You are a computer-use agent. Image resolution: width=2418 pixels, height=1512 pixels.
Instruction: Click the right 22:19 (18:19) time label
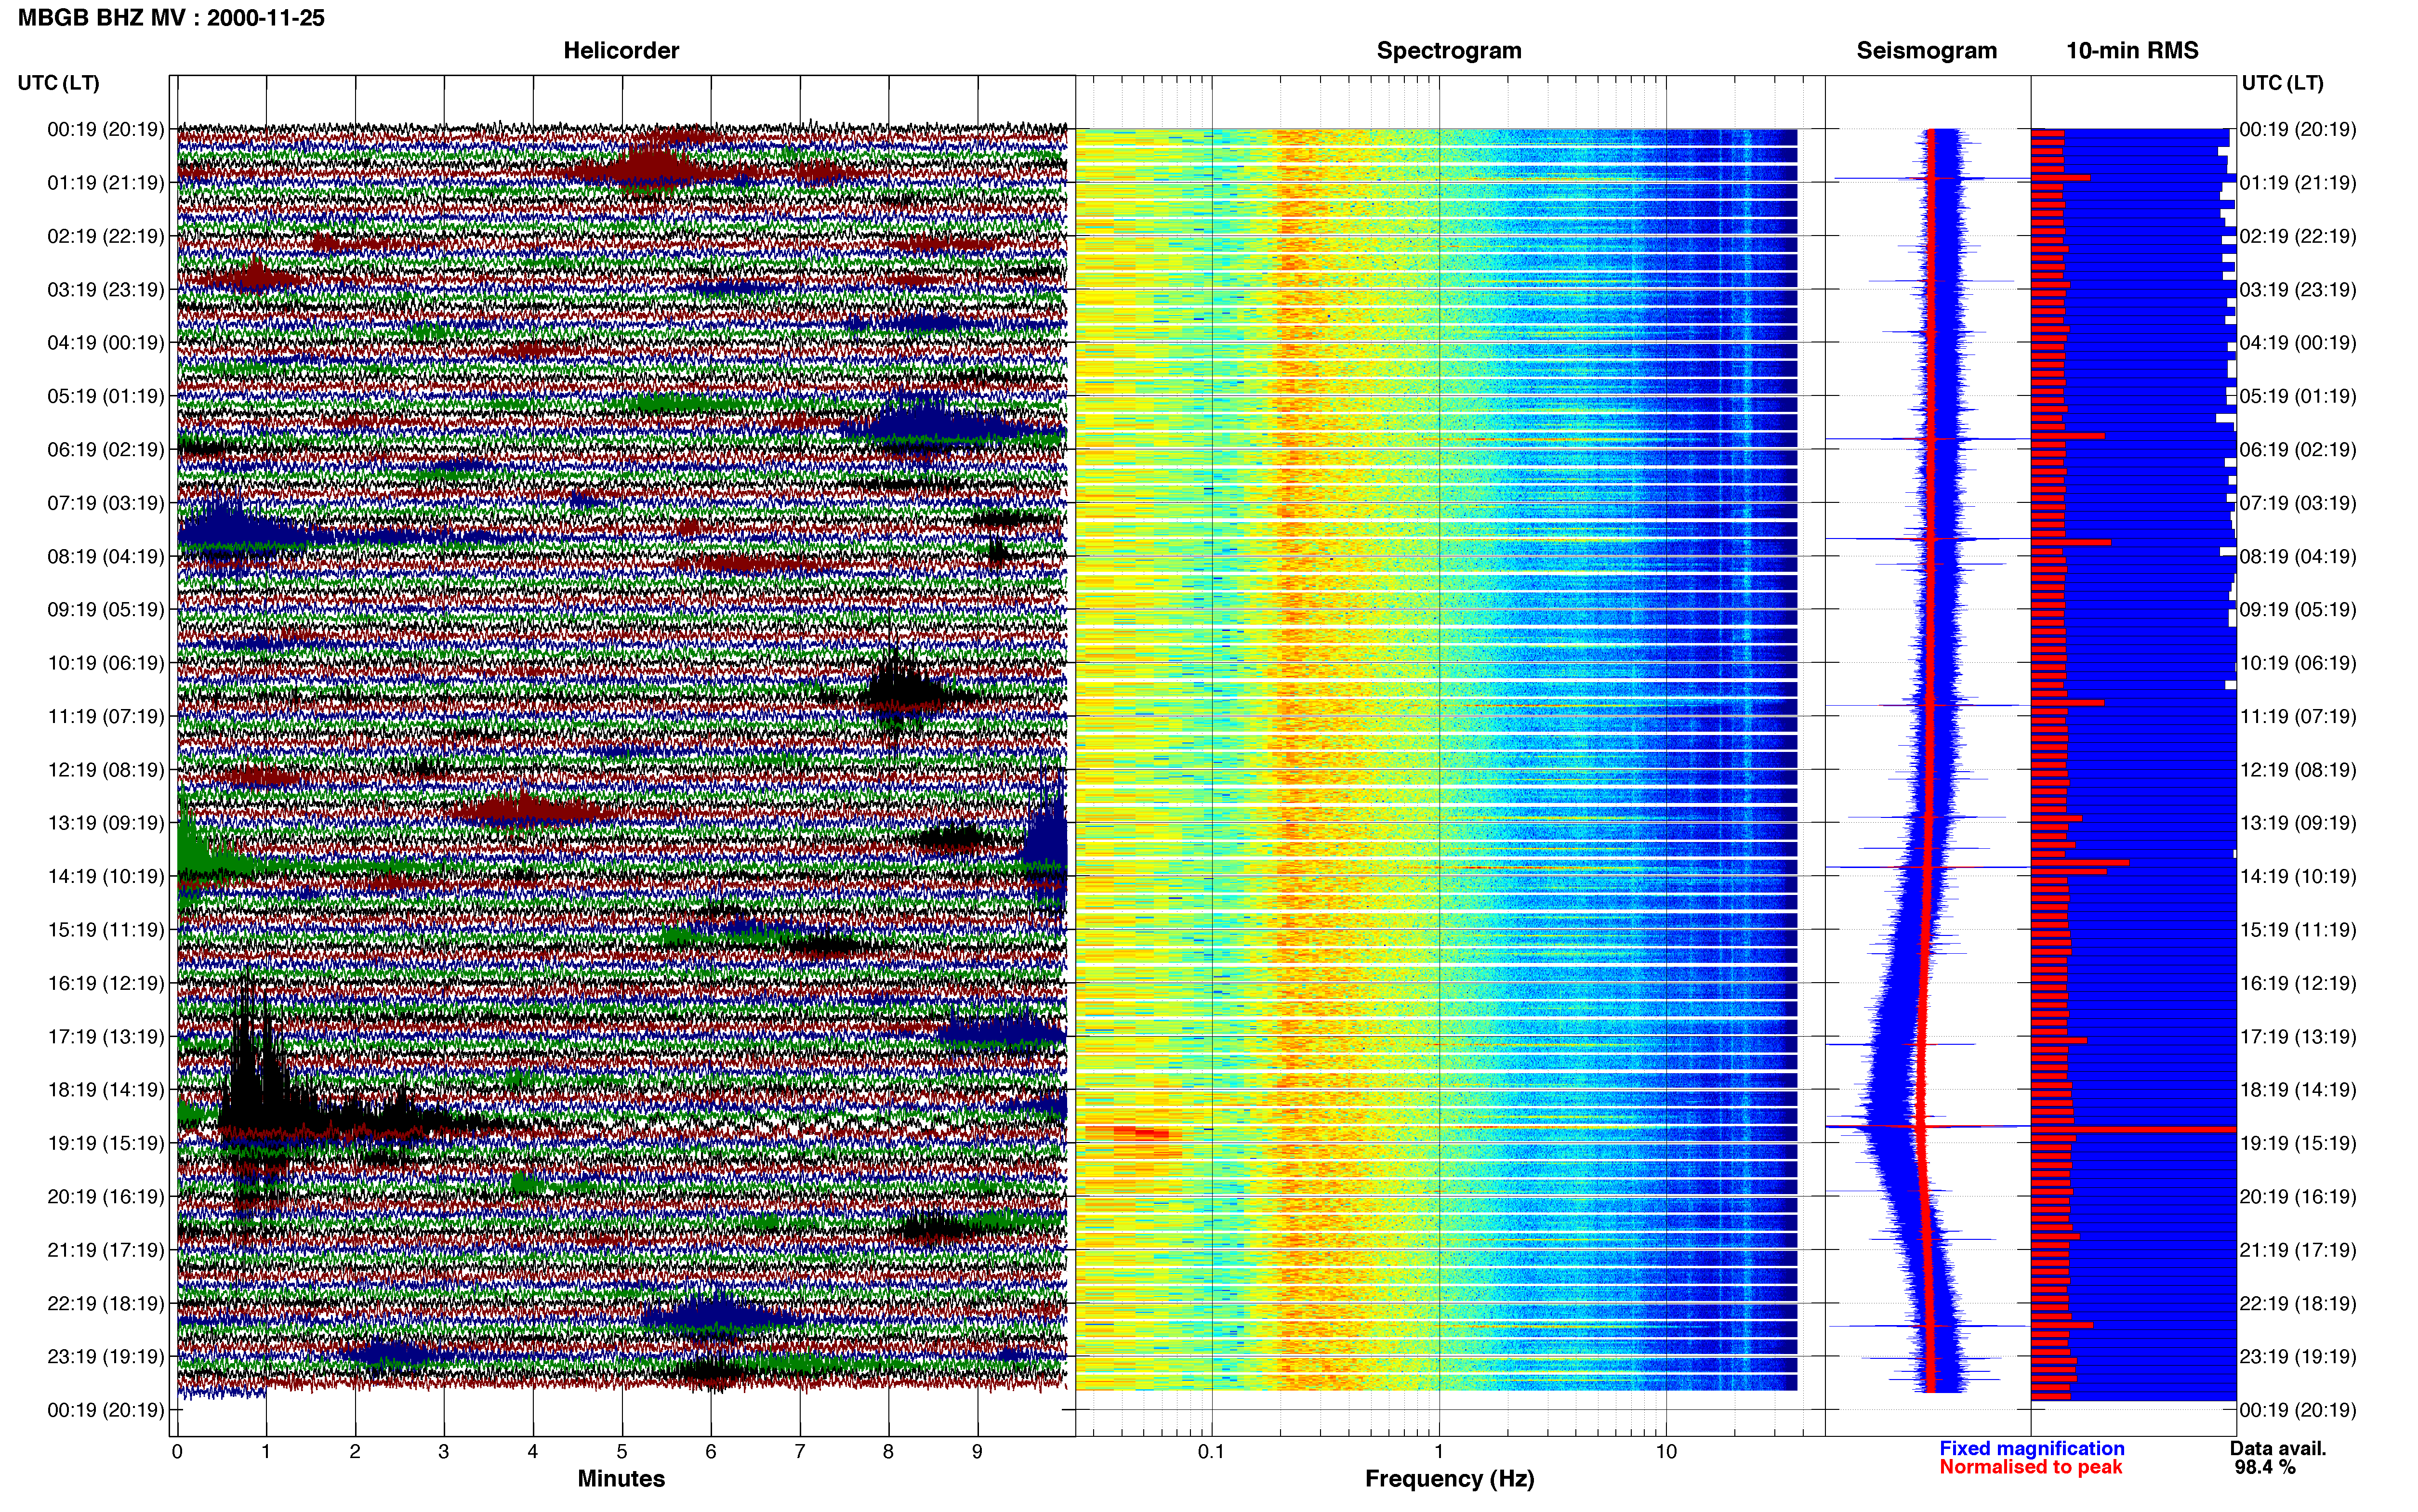(2298, 1303)
